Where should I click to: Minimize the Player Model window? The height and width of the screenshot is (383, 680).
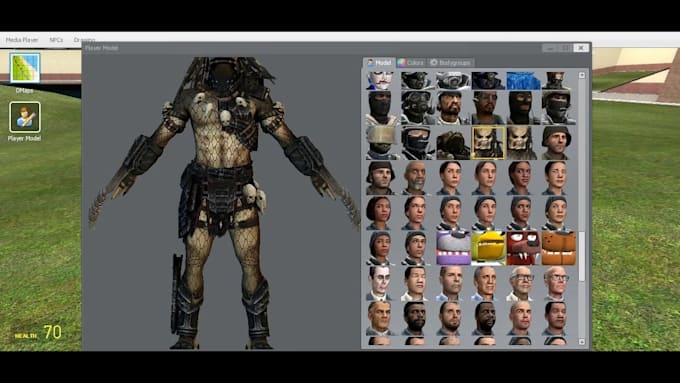(549, 48)
